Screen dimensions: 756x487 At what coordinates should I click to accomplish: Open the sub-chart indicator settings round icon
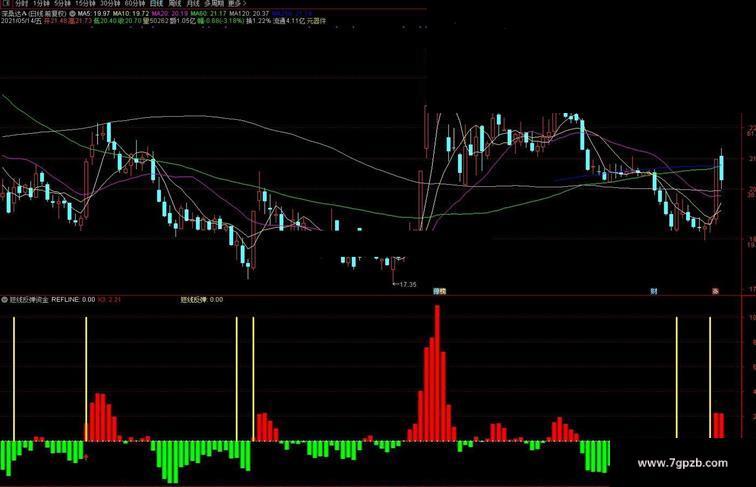5,299
